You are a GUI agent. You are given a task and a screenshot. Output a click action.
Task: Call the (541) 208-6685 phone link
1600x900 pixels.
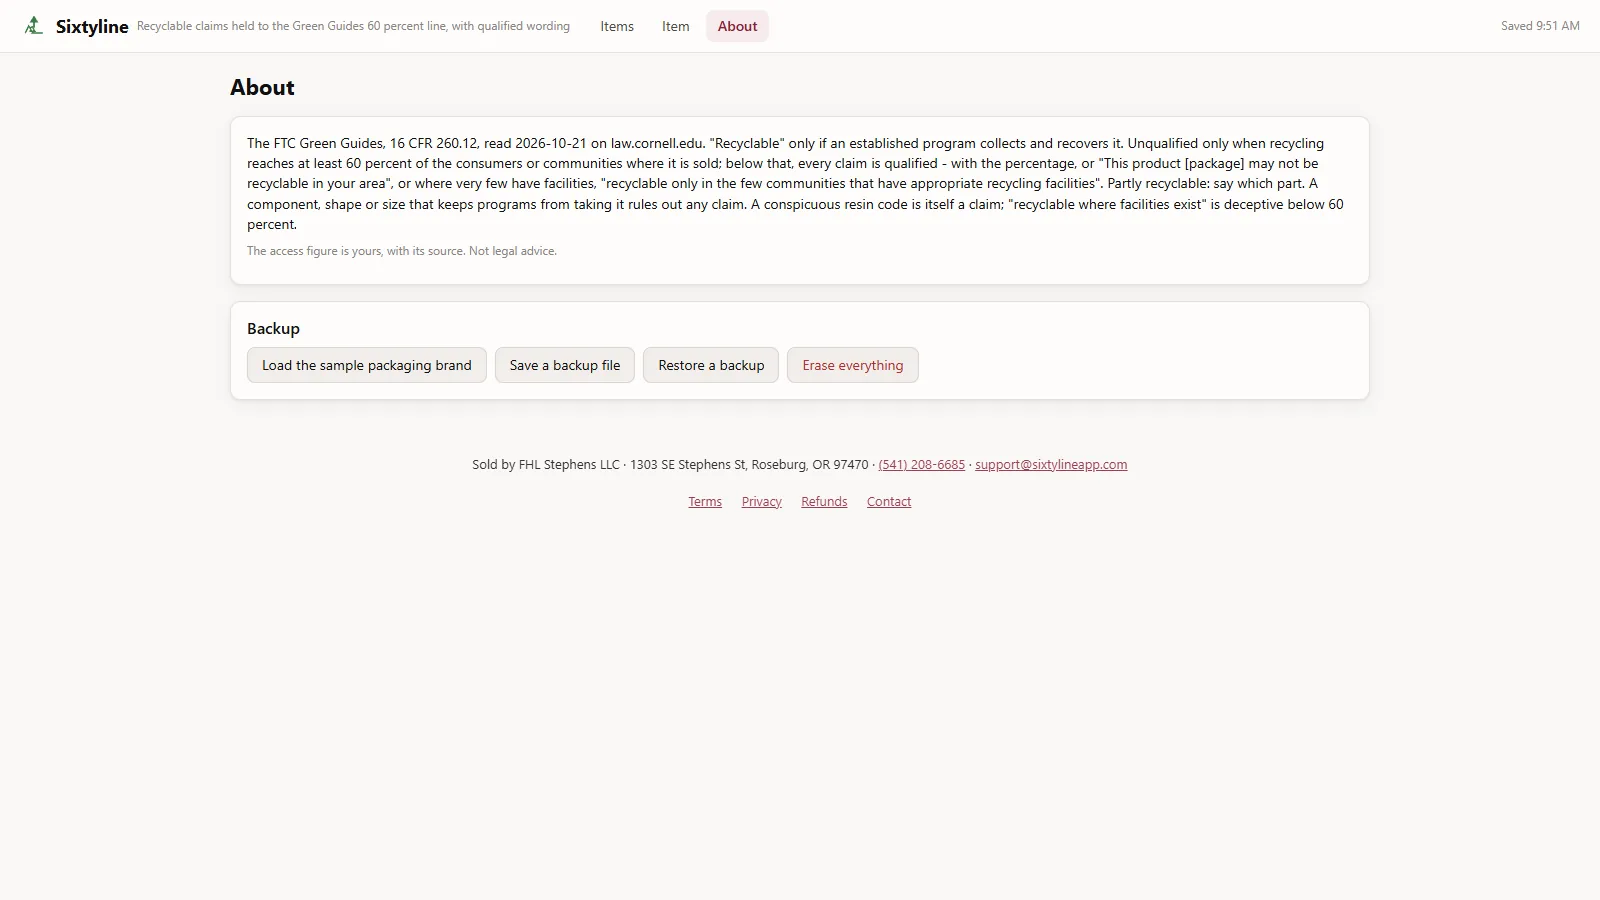pos(922,465)
